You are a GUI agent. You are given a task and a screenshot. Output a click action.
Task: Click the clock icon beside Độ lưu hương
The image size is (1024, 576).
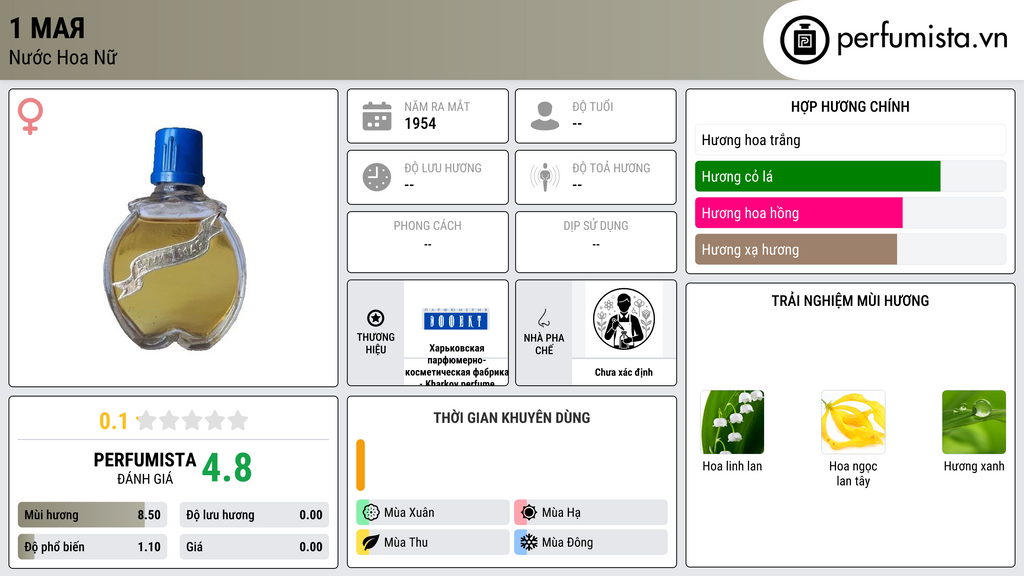(377, 177)
